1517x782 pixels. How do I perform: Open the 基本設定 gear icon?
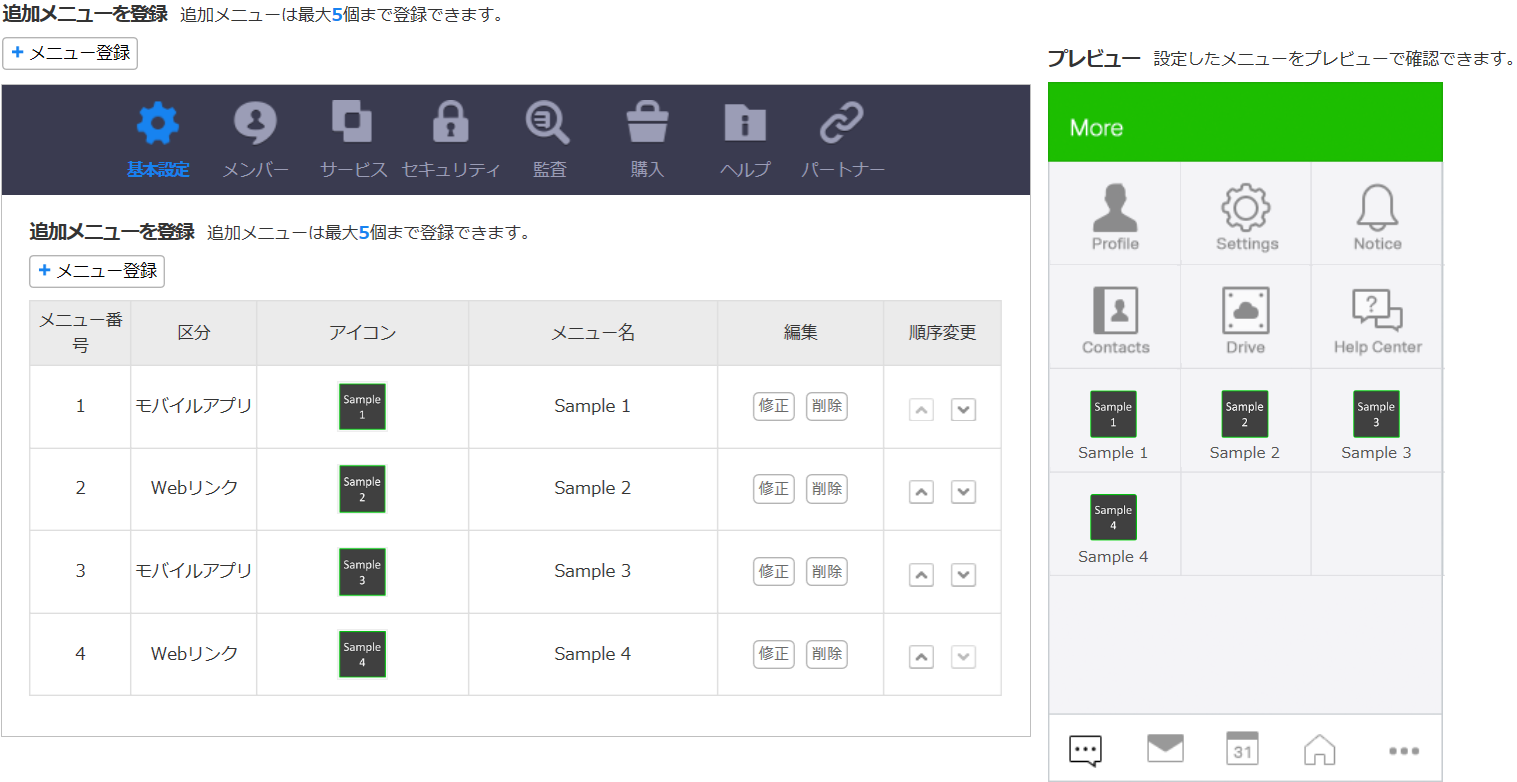158,124
